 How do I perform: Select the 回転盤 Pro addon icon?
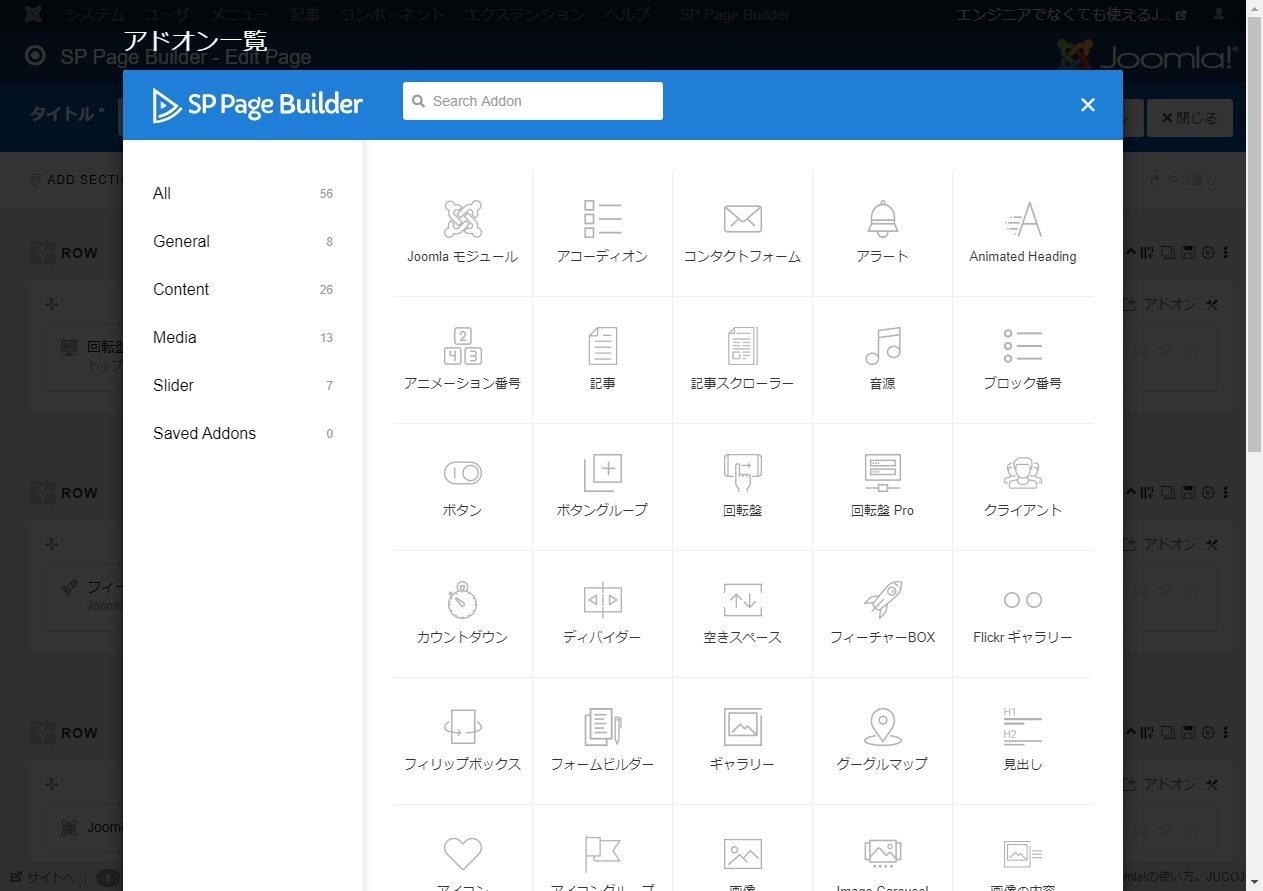(x=882, y=485)
